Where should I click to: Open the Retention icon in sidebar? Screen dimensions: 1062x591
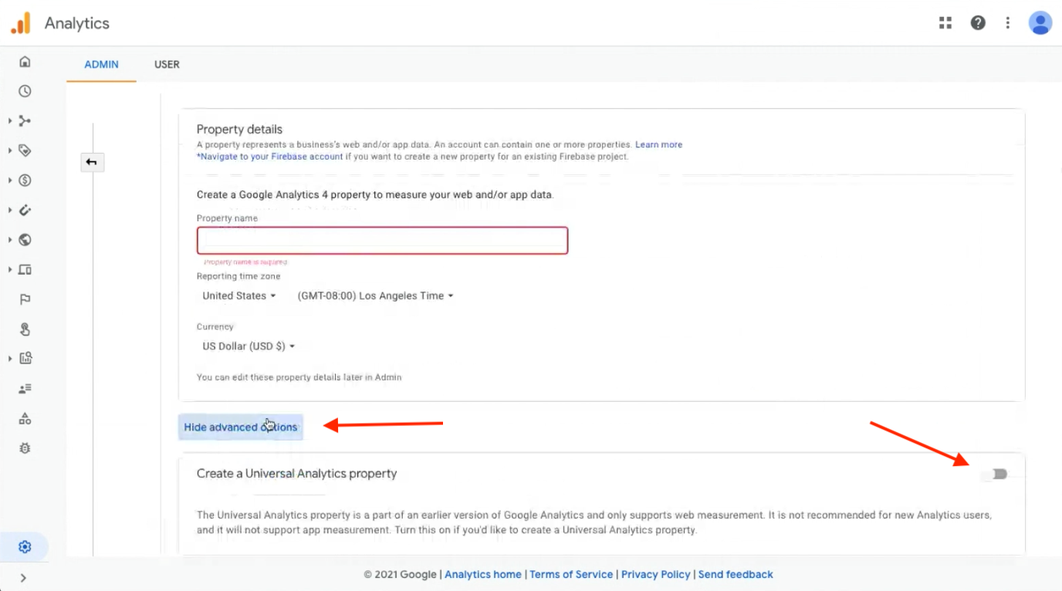tap(25, 210)
